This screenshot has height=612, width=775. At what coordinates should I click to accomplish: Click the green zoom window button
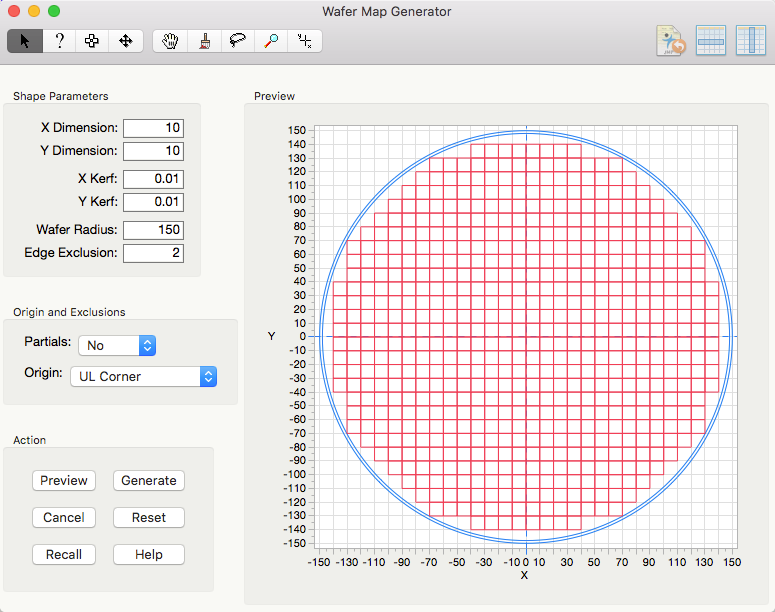54,11
